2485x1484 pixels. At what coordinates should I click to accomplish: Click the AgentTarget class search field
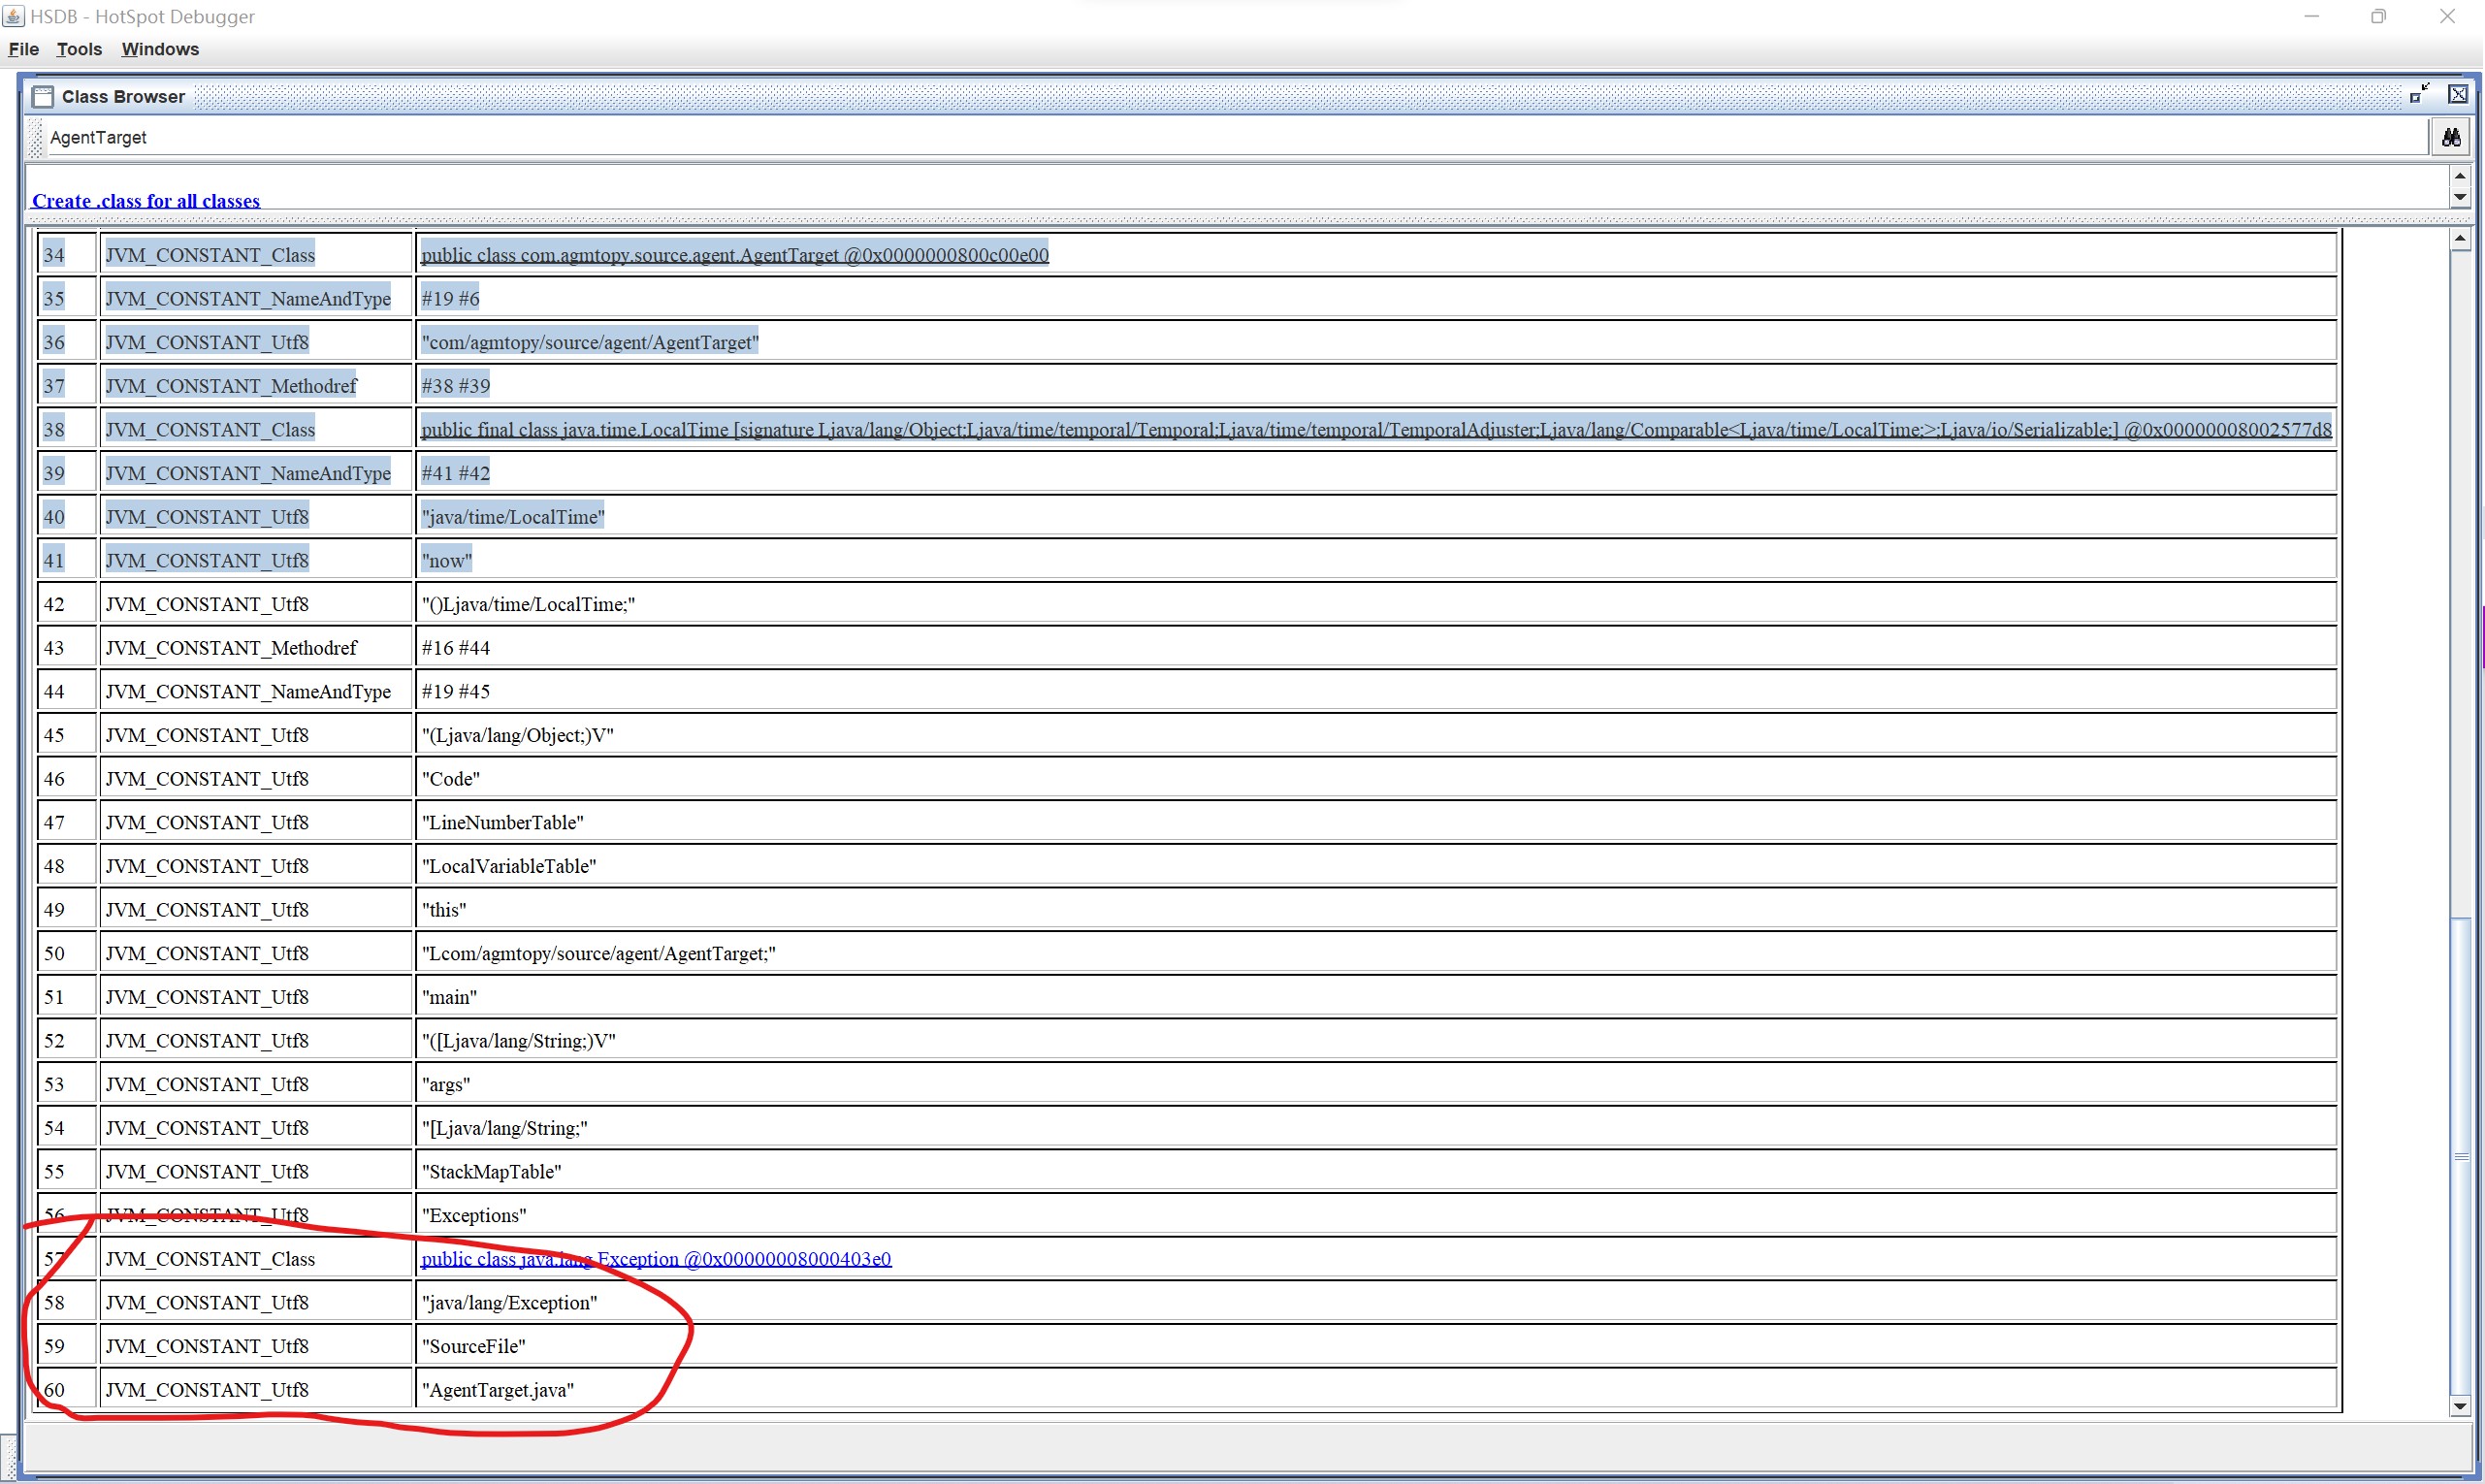pos(1200,137)
